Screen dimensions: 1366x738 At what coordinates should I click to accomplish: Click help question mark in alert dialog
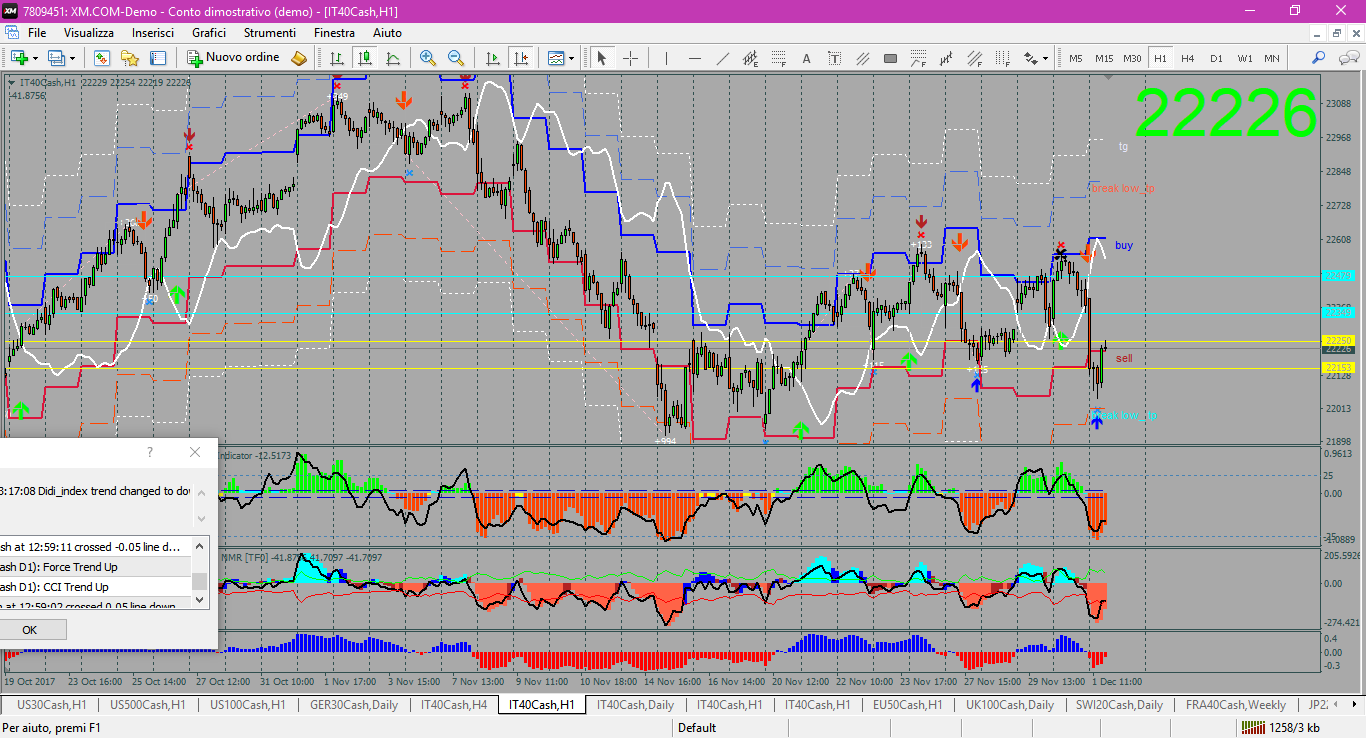point(150,452)
